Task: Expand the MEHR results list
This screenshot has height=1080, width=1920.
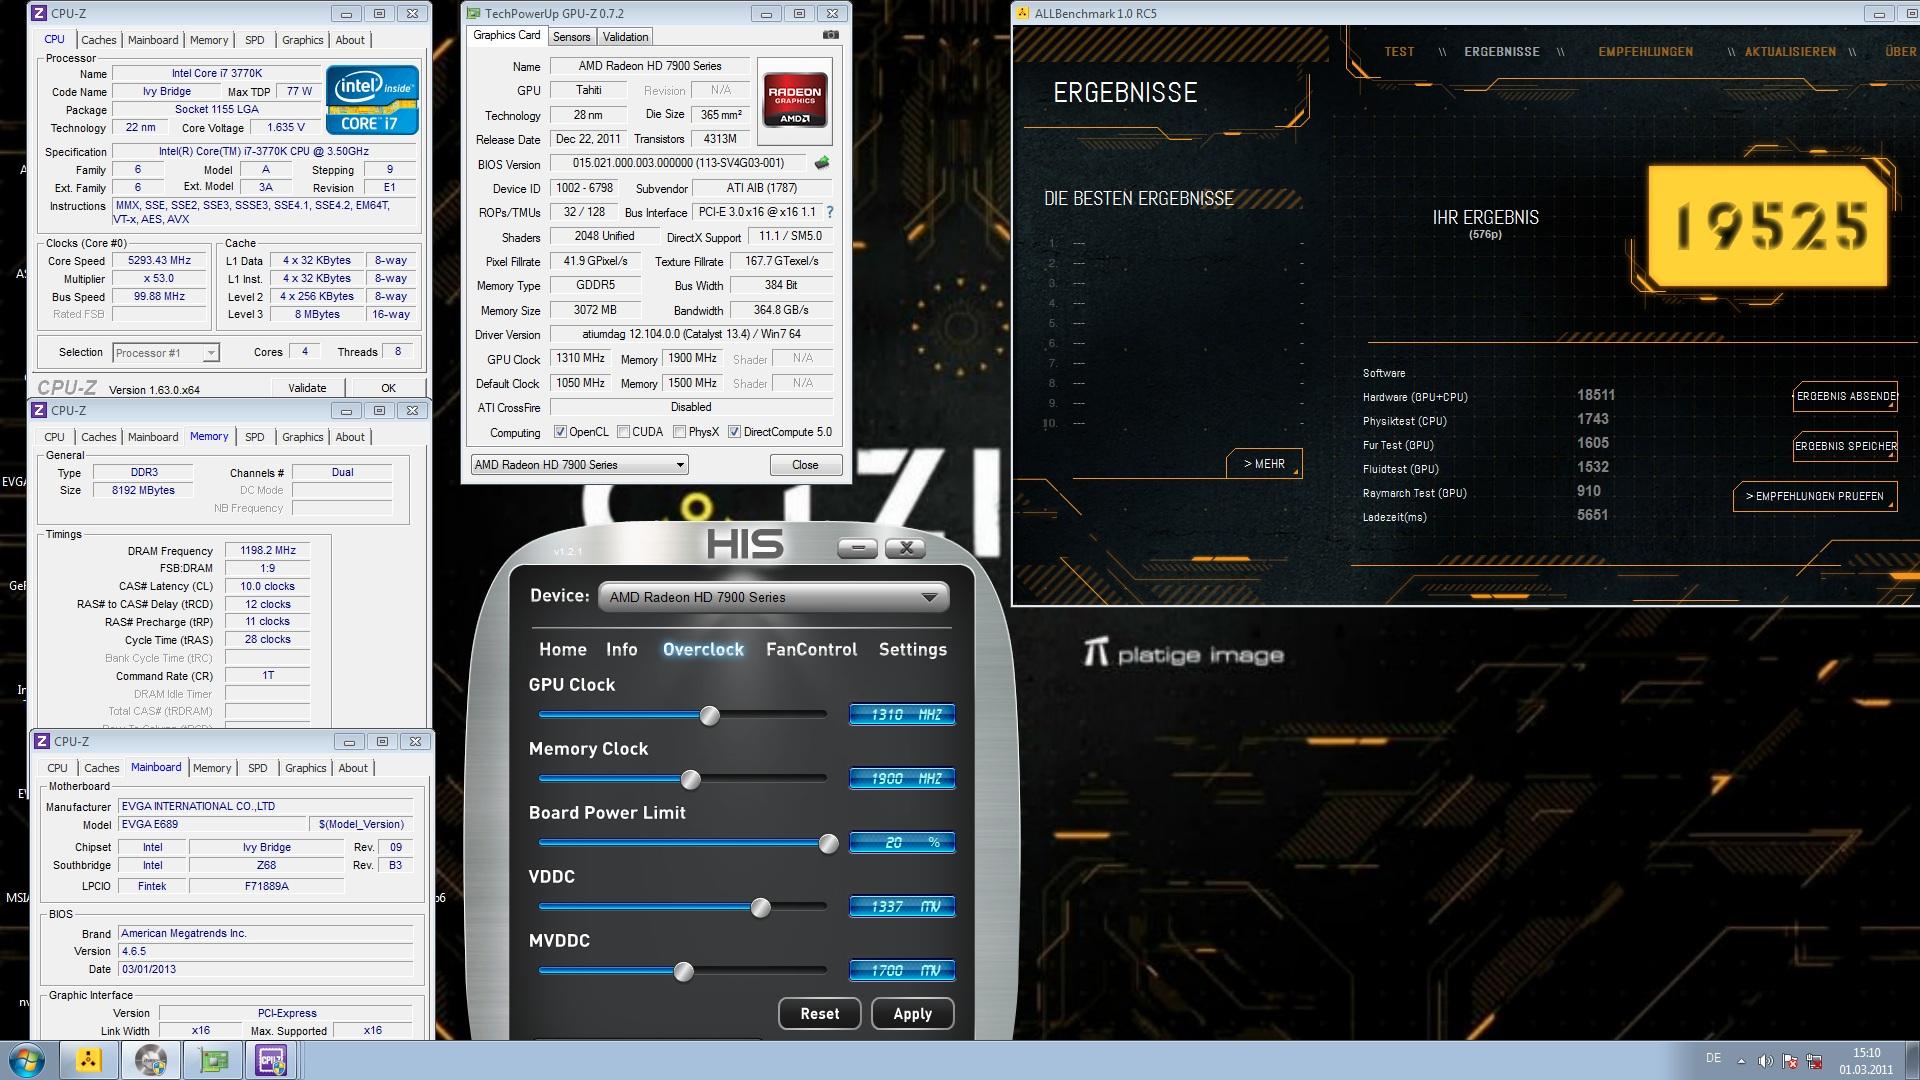Action: [1264, 463]
